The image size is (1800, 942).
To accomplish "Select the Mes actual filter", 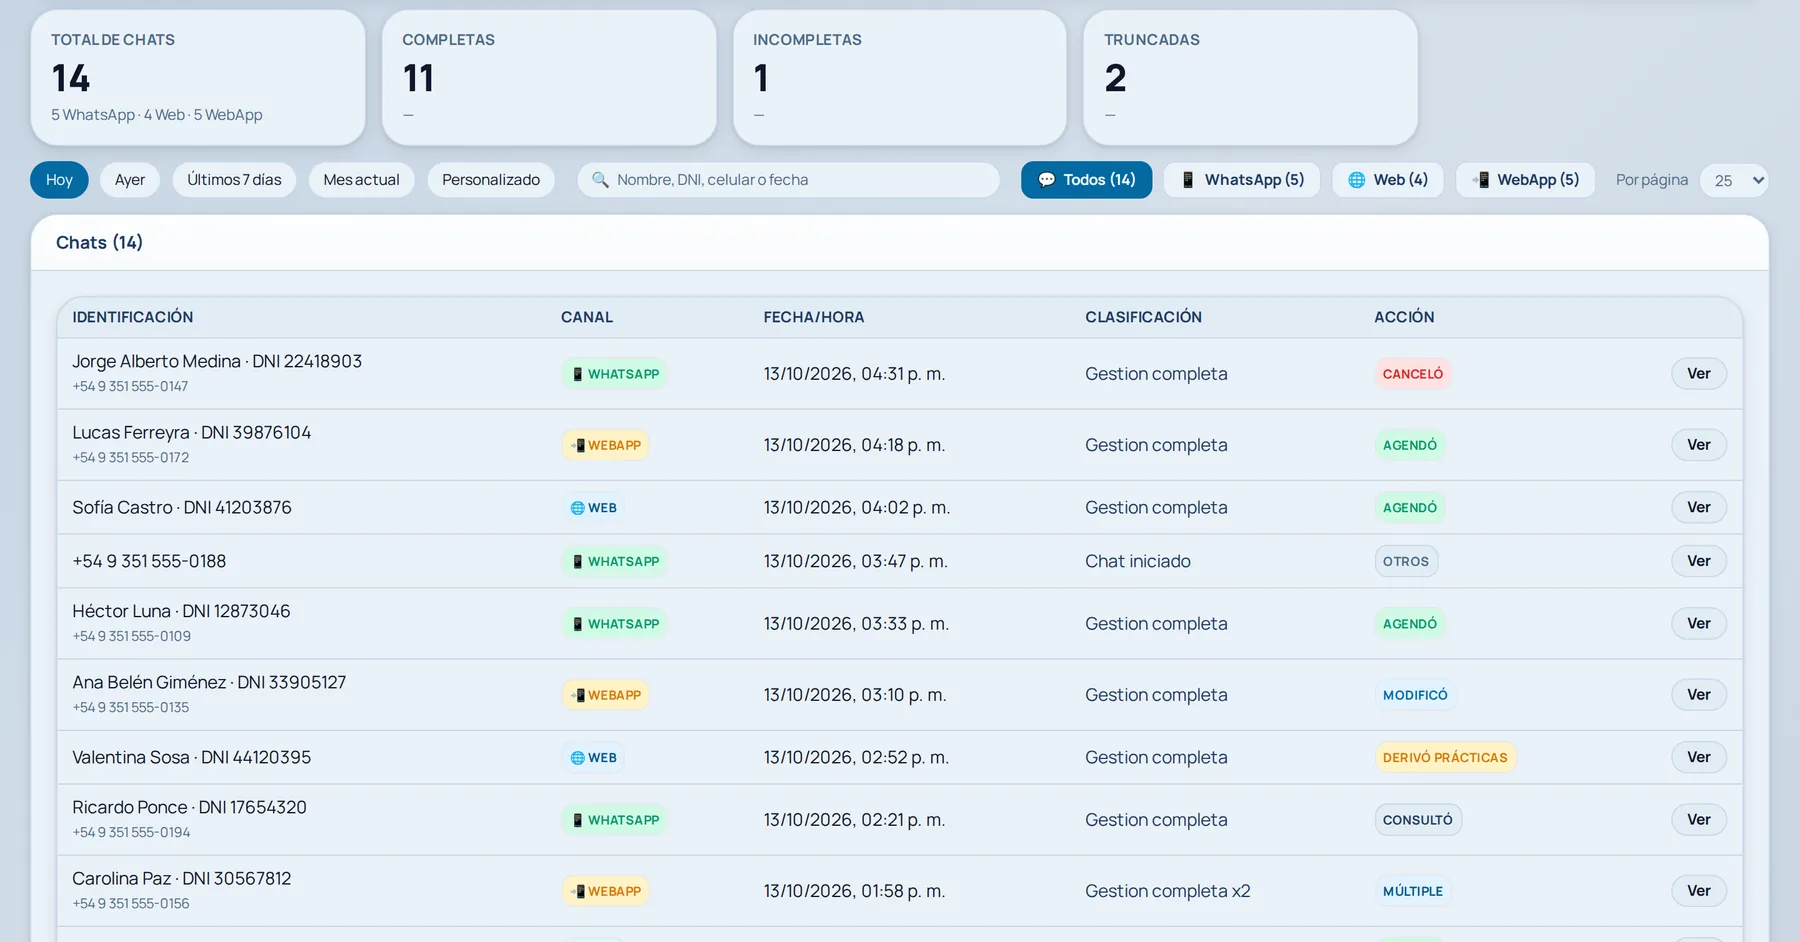I will point(362,180).
